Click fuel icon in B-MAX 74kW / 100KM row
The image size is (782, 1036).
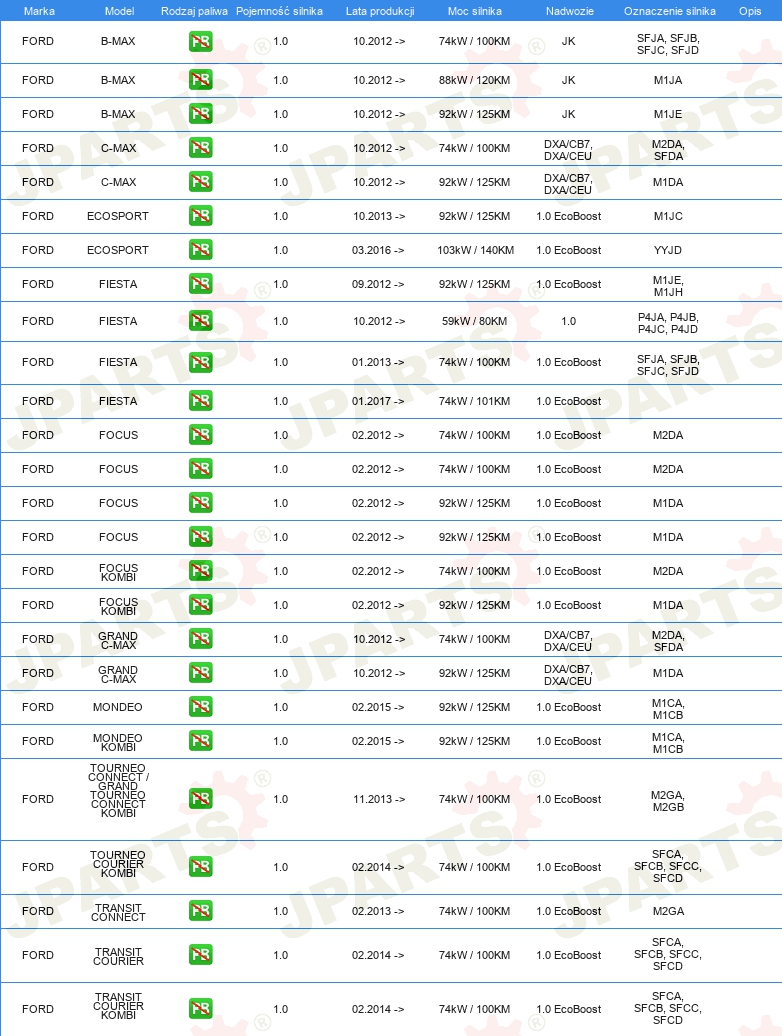coord(201,42)
